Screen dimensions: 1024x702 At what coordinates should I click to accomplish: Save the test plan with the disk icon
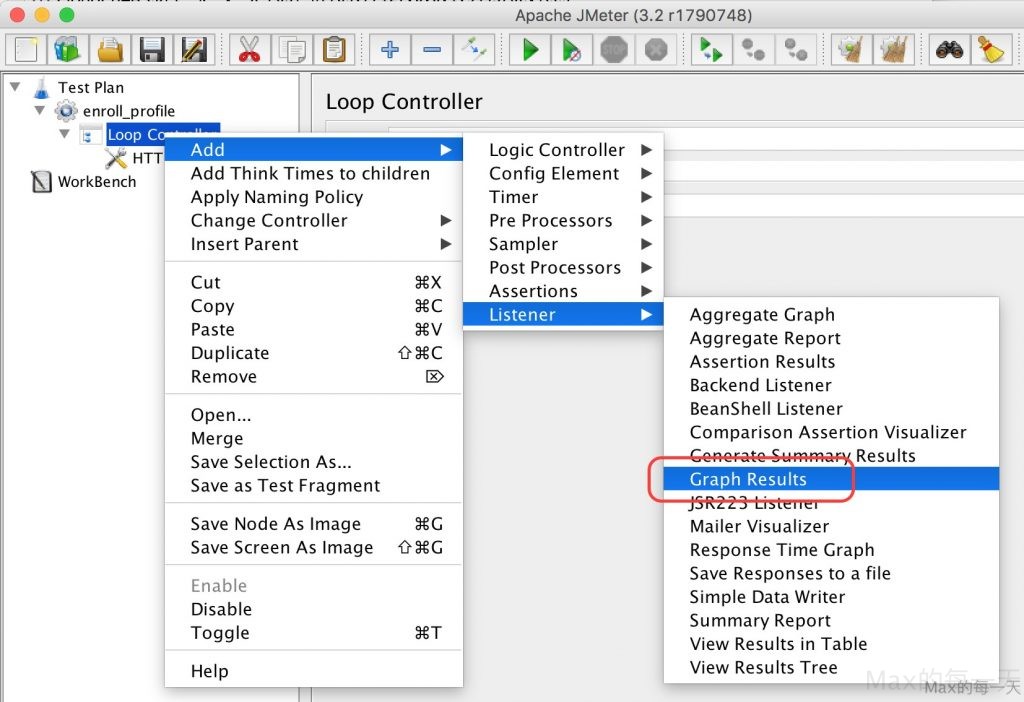tap(148, 48)
